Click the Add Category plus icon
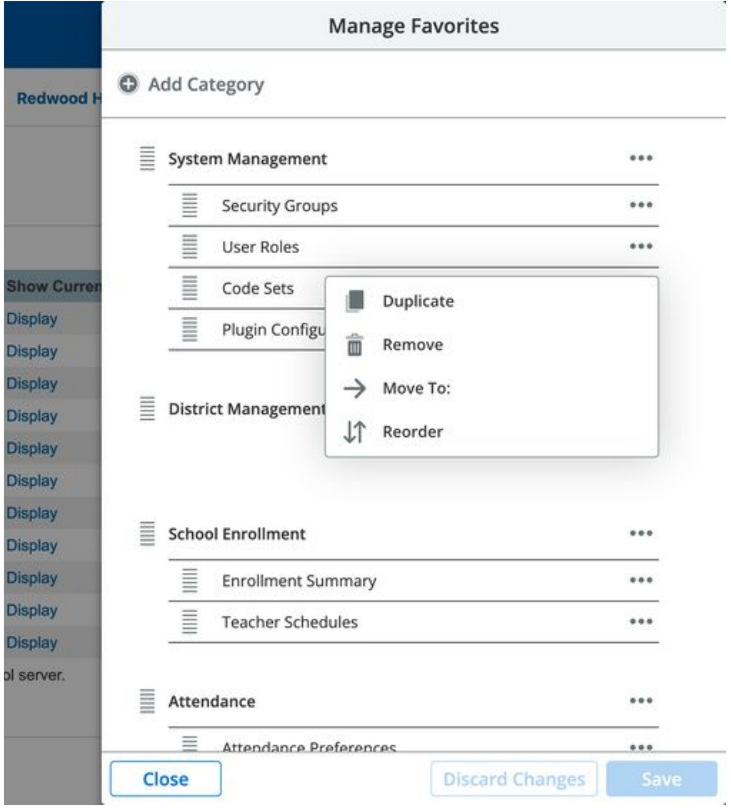This screenshot has width=731, height=808. click(128, 85)
